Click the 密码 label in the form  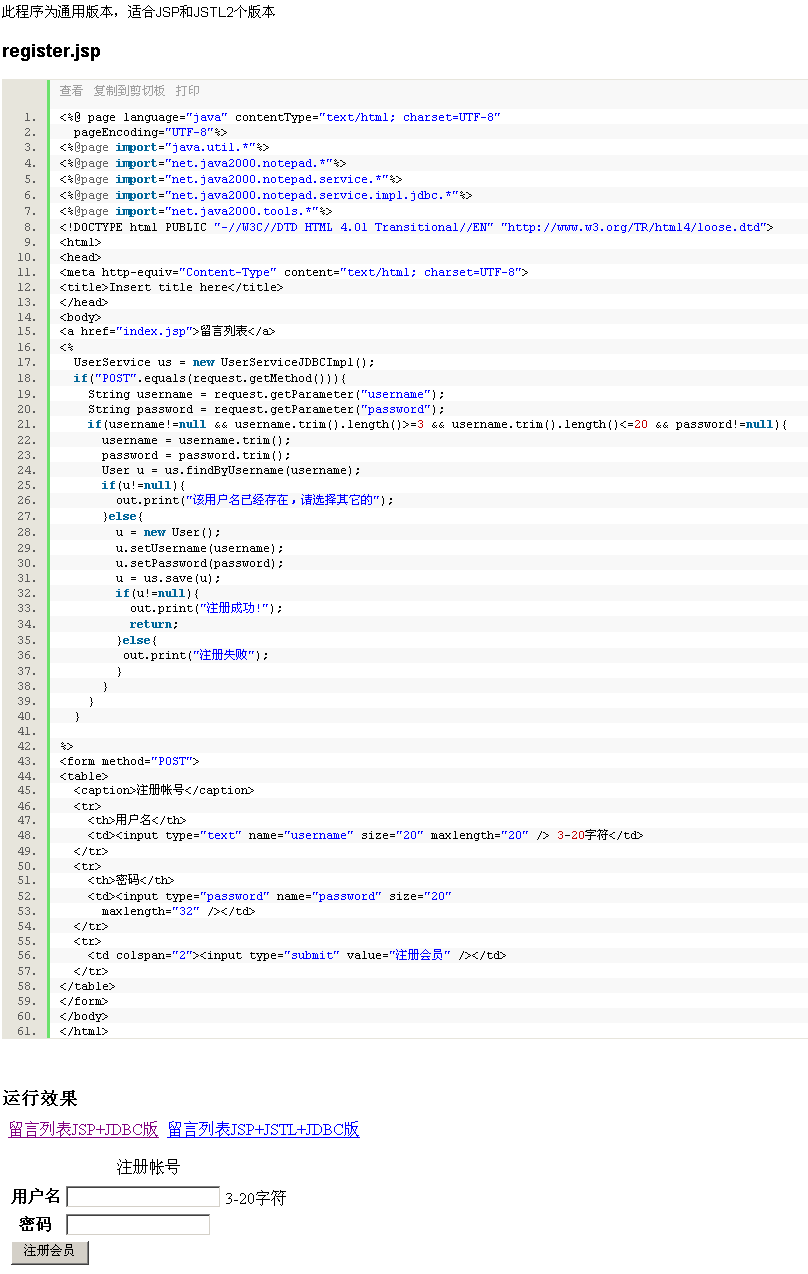point(36,1225)
